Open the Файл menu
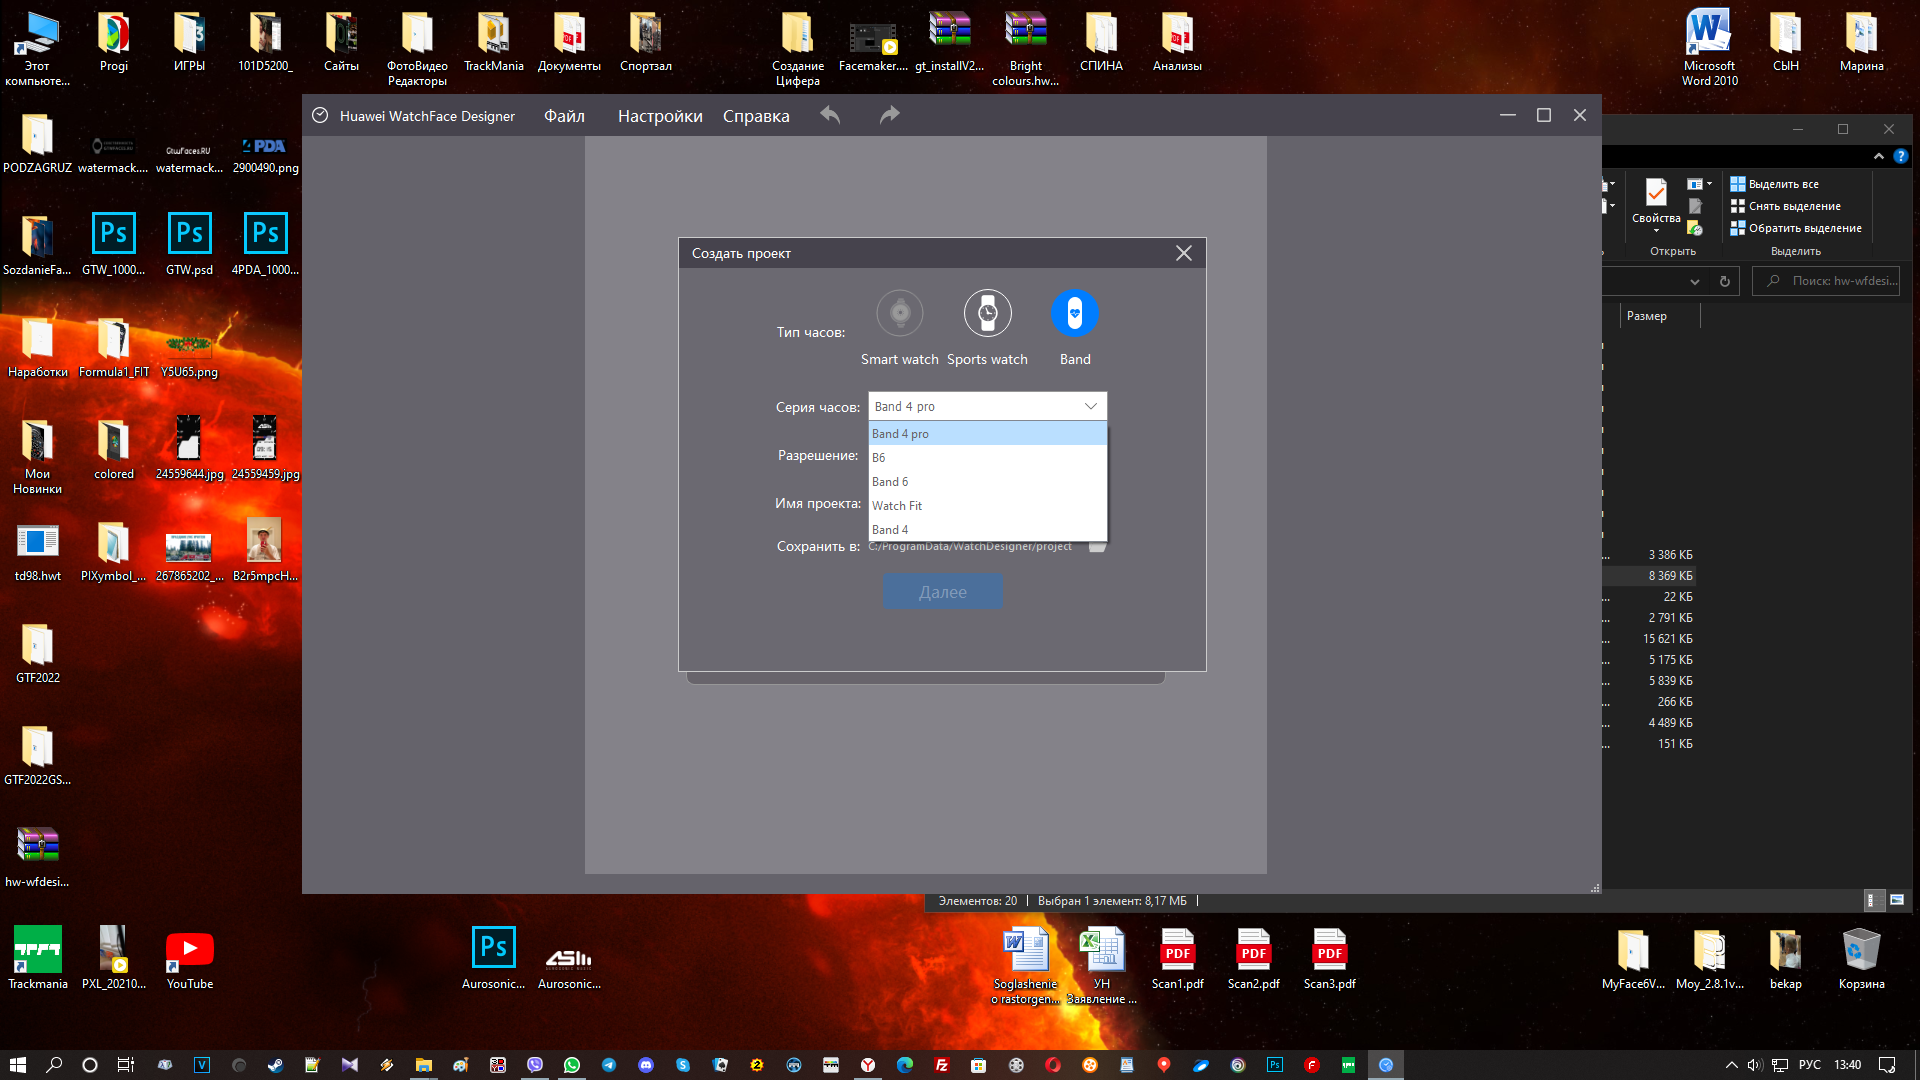 [564, 116]
